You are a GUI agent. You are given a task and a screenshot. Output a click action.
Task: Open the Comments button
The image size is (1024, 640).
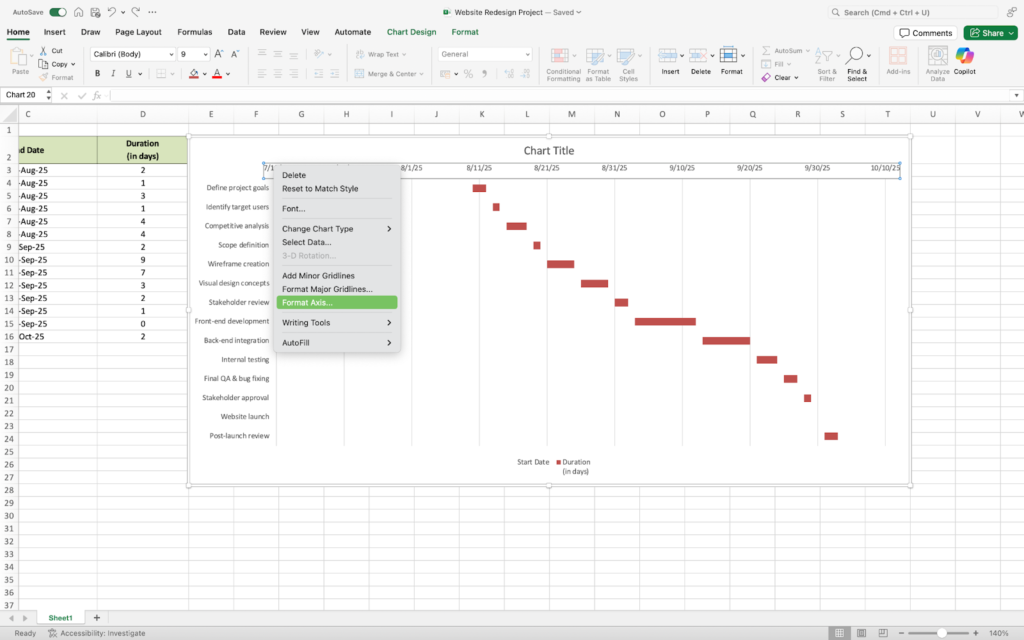pos(925,33)
